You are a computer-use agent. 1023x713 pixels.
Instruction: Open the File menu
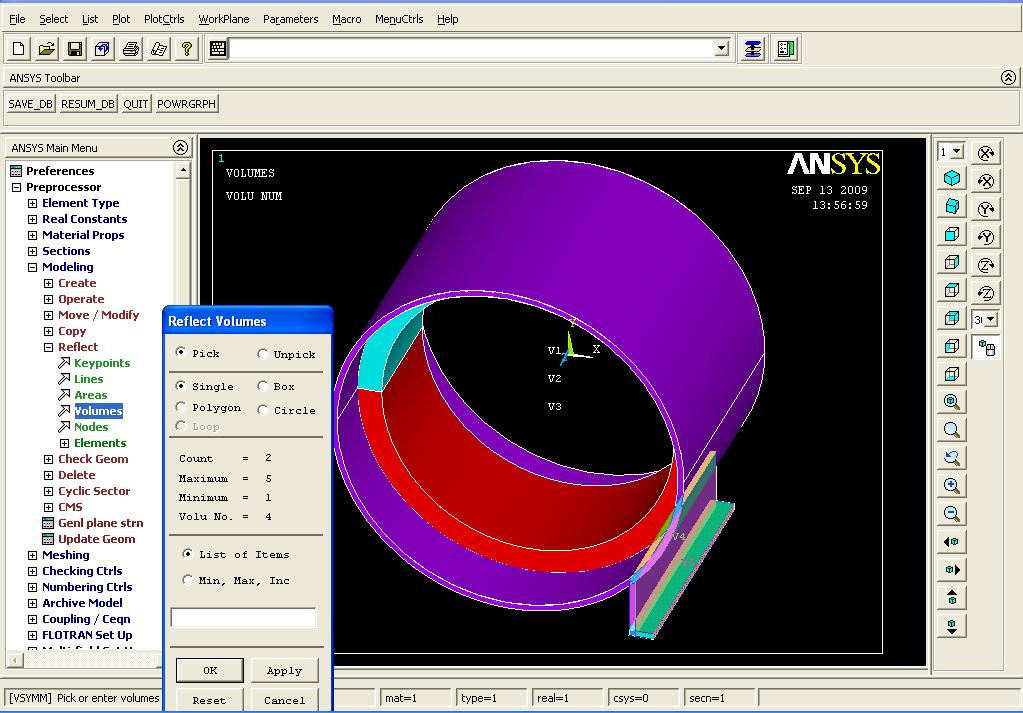point(17,19)
